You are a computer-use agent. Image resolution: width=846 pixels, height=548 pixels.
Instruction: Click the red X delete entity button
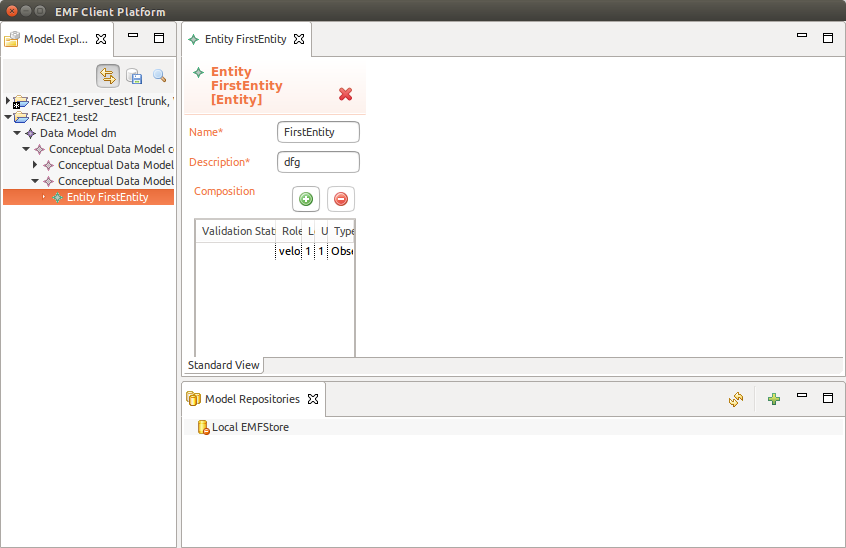(345, 94)
